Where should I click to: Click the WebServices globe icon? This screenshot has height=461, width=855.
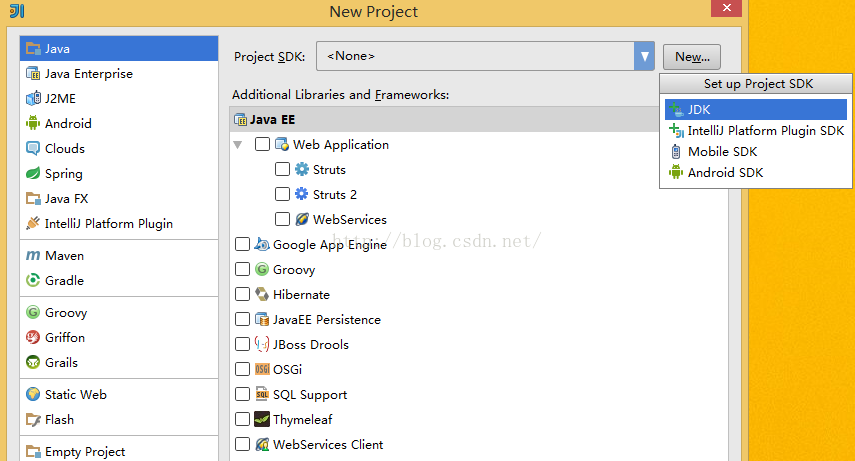pyautogui.click(x=302, y=219)
